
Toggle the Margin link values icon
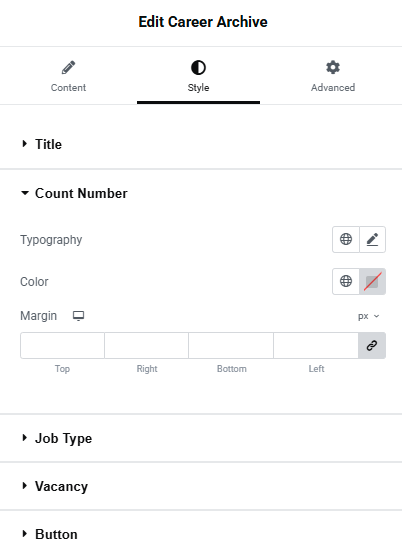pyautogui.click(x=372, y=345)
